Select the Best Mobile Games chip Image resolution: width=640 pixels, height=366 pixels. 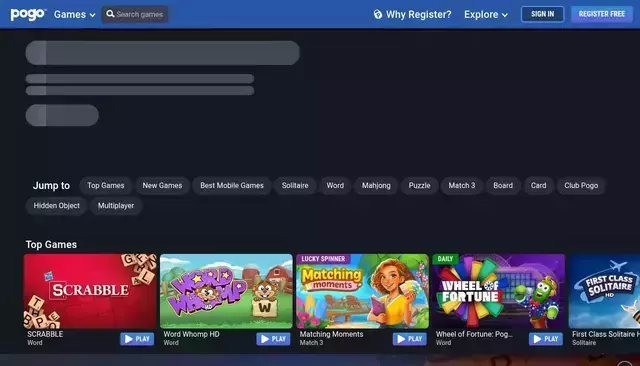(x=232, y=185)
